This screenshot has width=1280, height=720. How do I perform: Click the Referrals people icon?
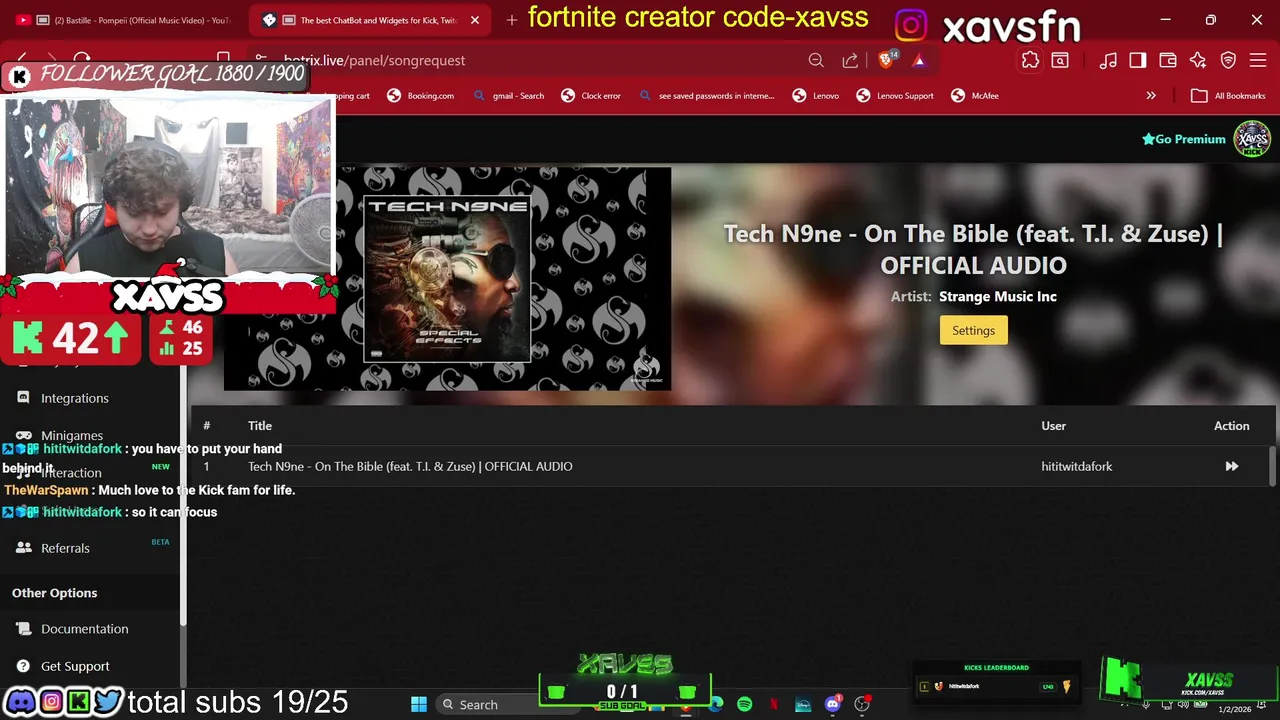pos(23,548)
